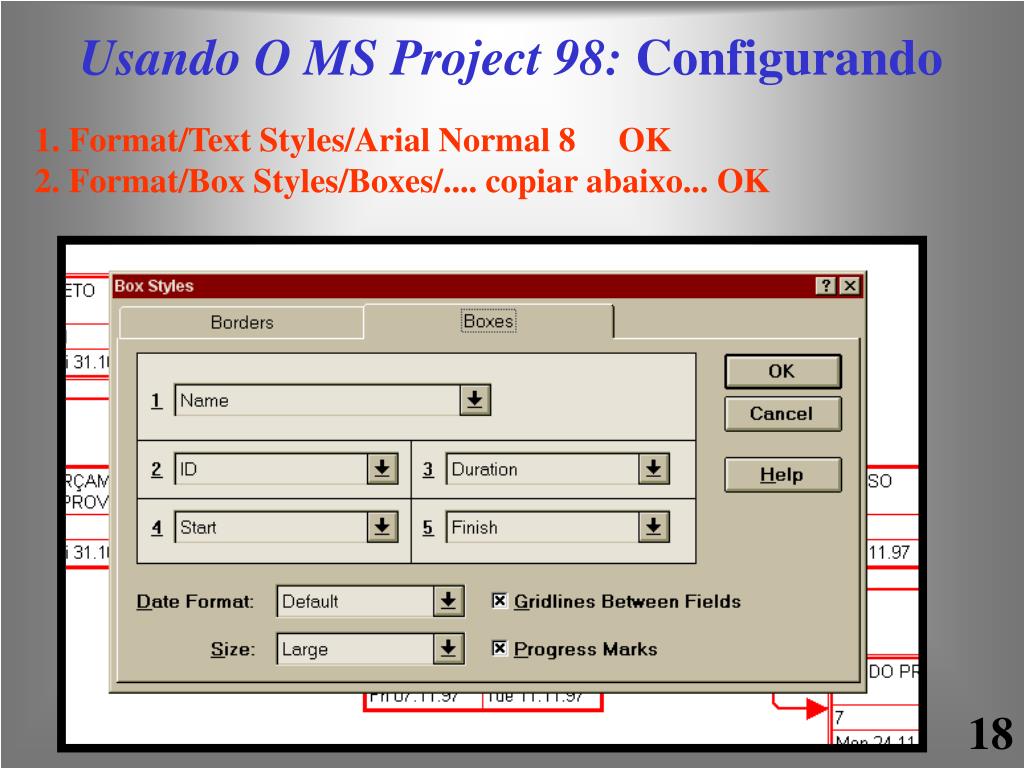Select the Boxes tab
The width and height of the screenshot is (1024, 768).
coord(488,321)
